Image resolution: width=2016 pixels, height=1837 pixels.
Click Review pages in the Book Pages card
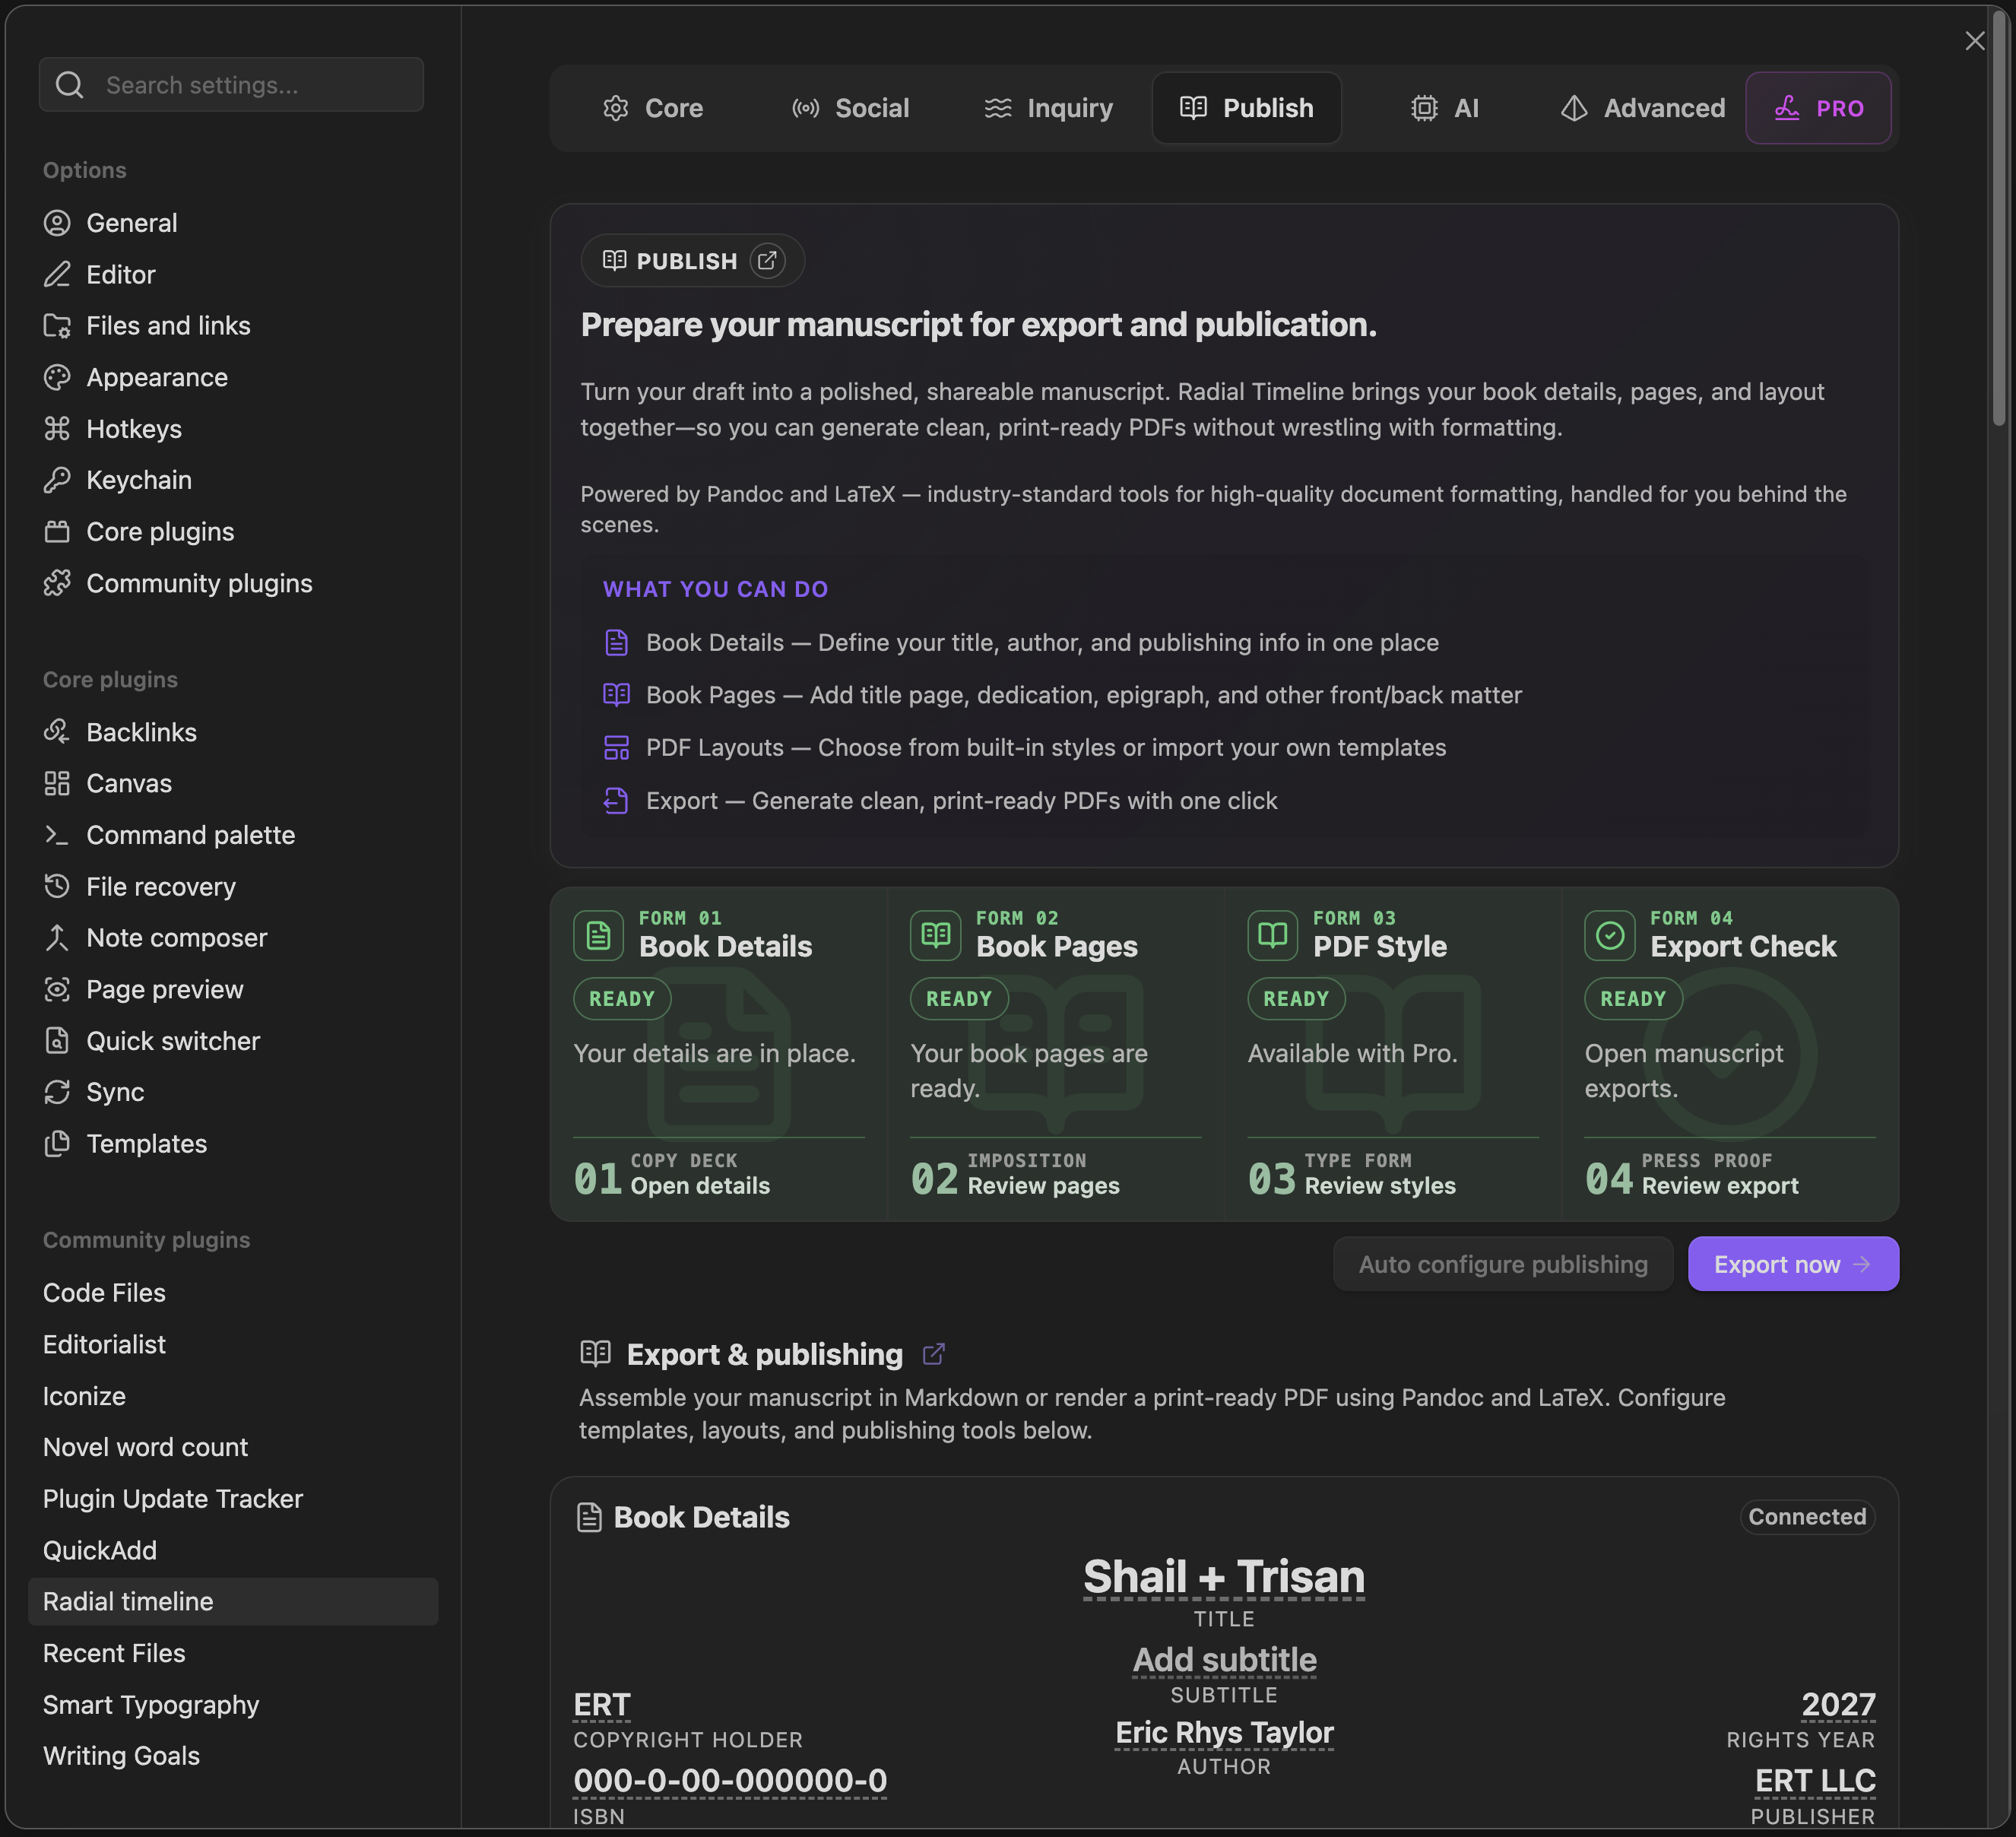tap(1043, 1186)
